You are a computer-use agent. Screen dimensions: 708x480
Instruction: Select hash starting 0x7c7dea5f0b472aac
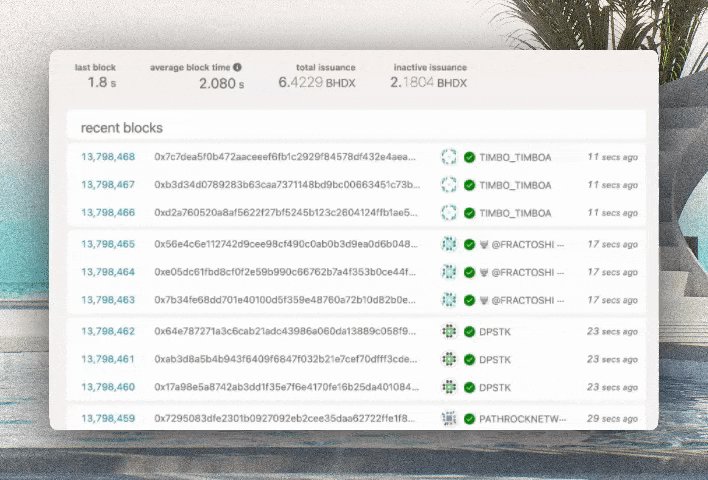coord(285,157)
